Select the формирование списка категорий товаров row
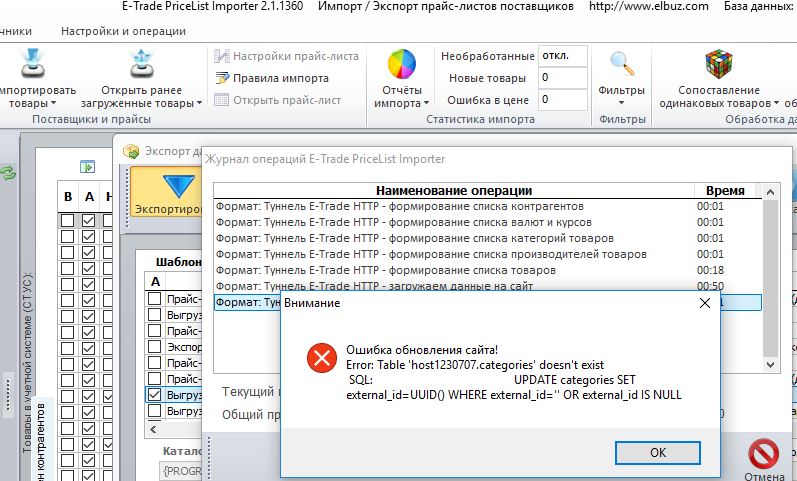Viewport: 797px width, 481px height. click(x=487, y=238)
